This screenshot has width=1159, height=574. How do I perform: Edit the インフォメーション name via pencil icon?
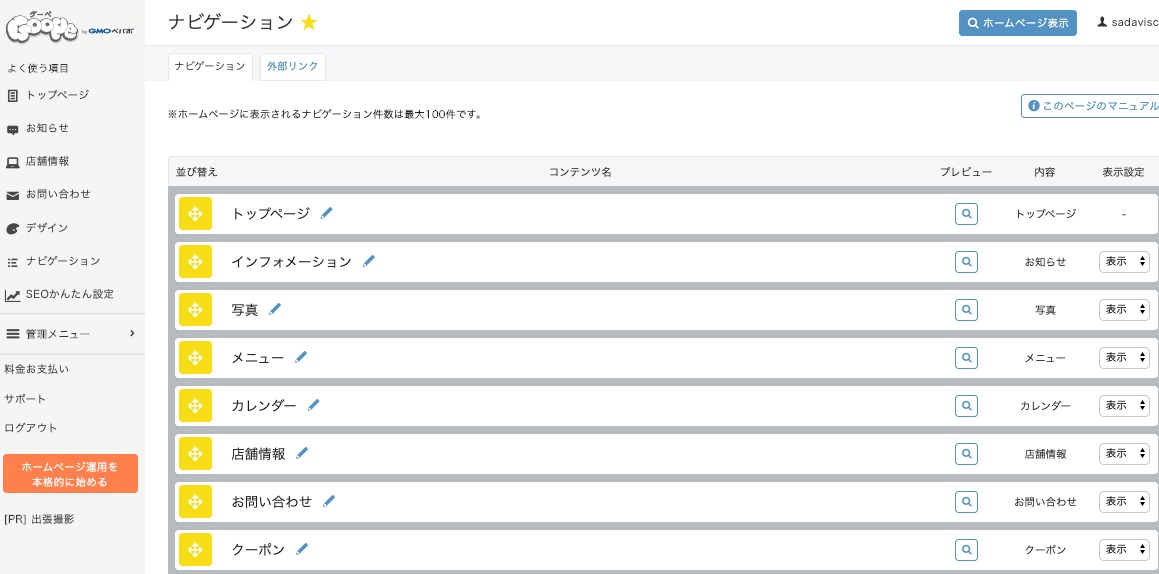(x=369, y=261)
